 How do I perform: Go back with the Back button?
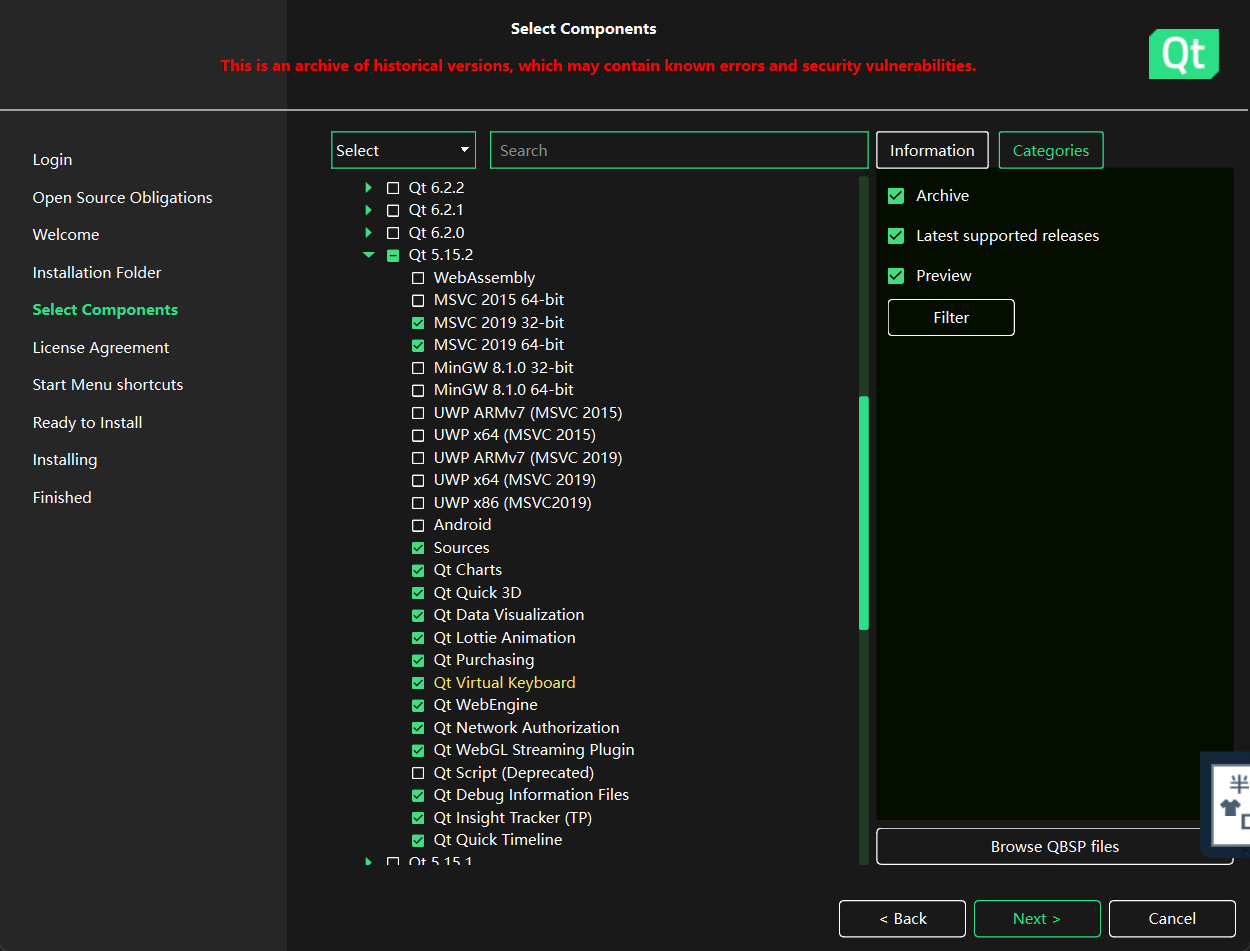[x=902, y=918]
